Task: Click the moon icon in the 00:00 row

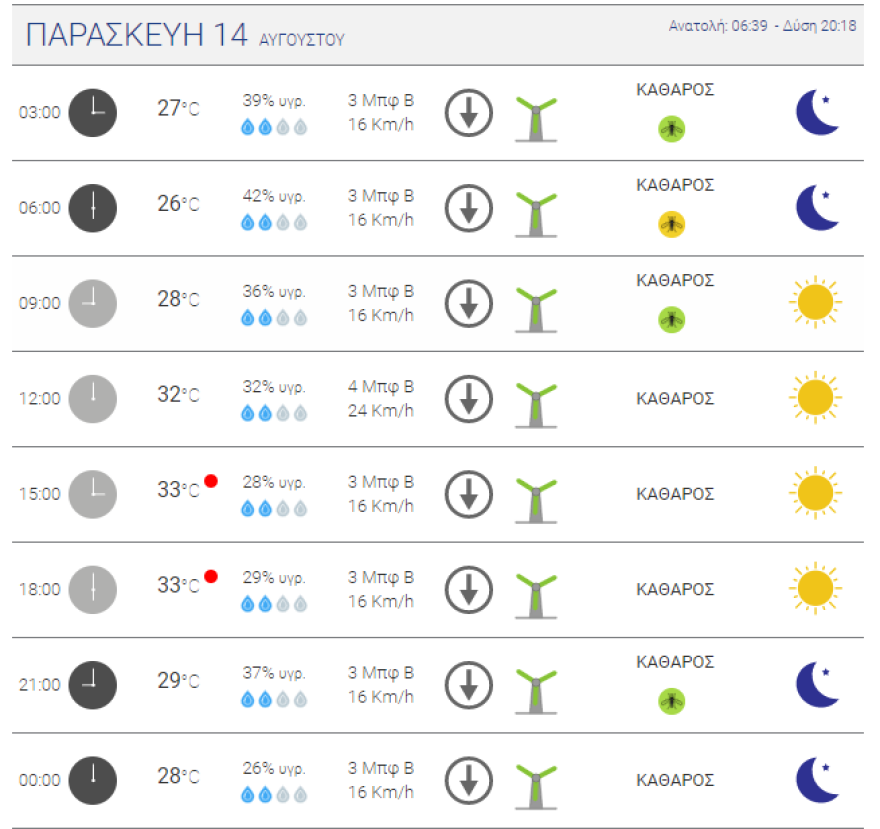Action: pyautogui.click(x=817, y=780)
